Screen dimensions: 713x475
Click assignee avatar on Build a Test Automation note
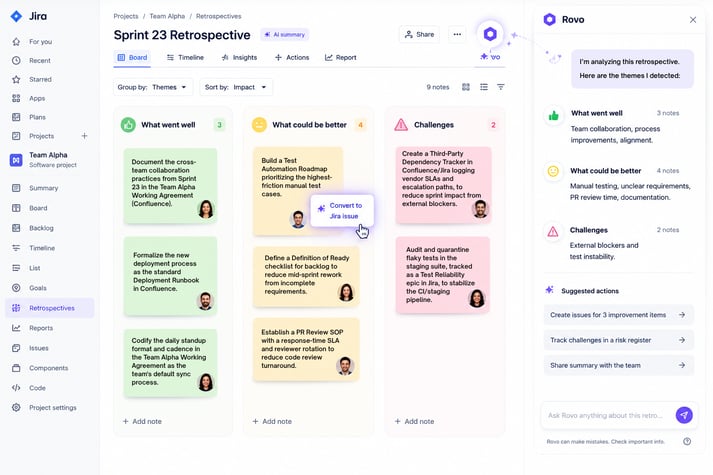coord(298,220)
